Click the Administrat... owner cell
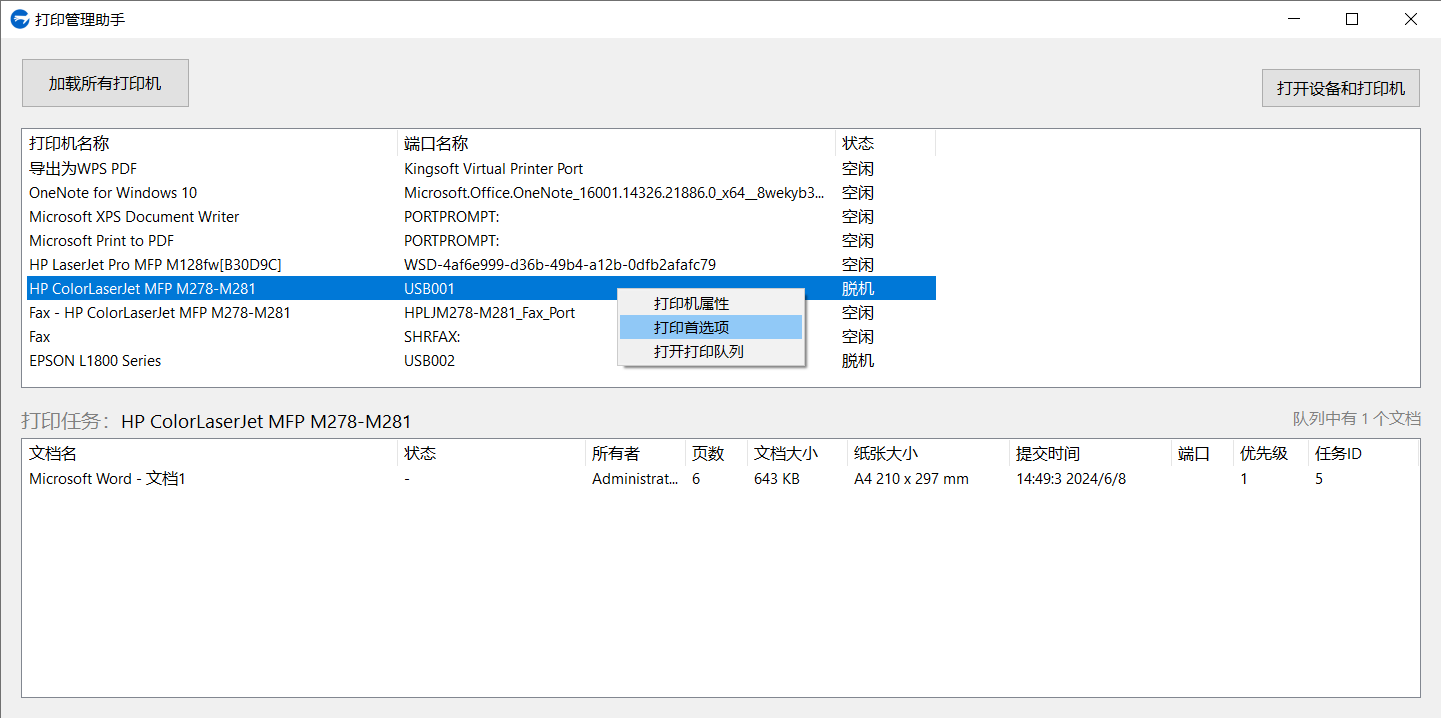This screenshot has height=718, width=1441. (635, 479)
